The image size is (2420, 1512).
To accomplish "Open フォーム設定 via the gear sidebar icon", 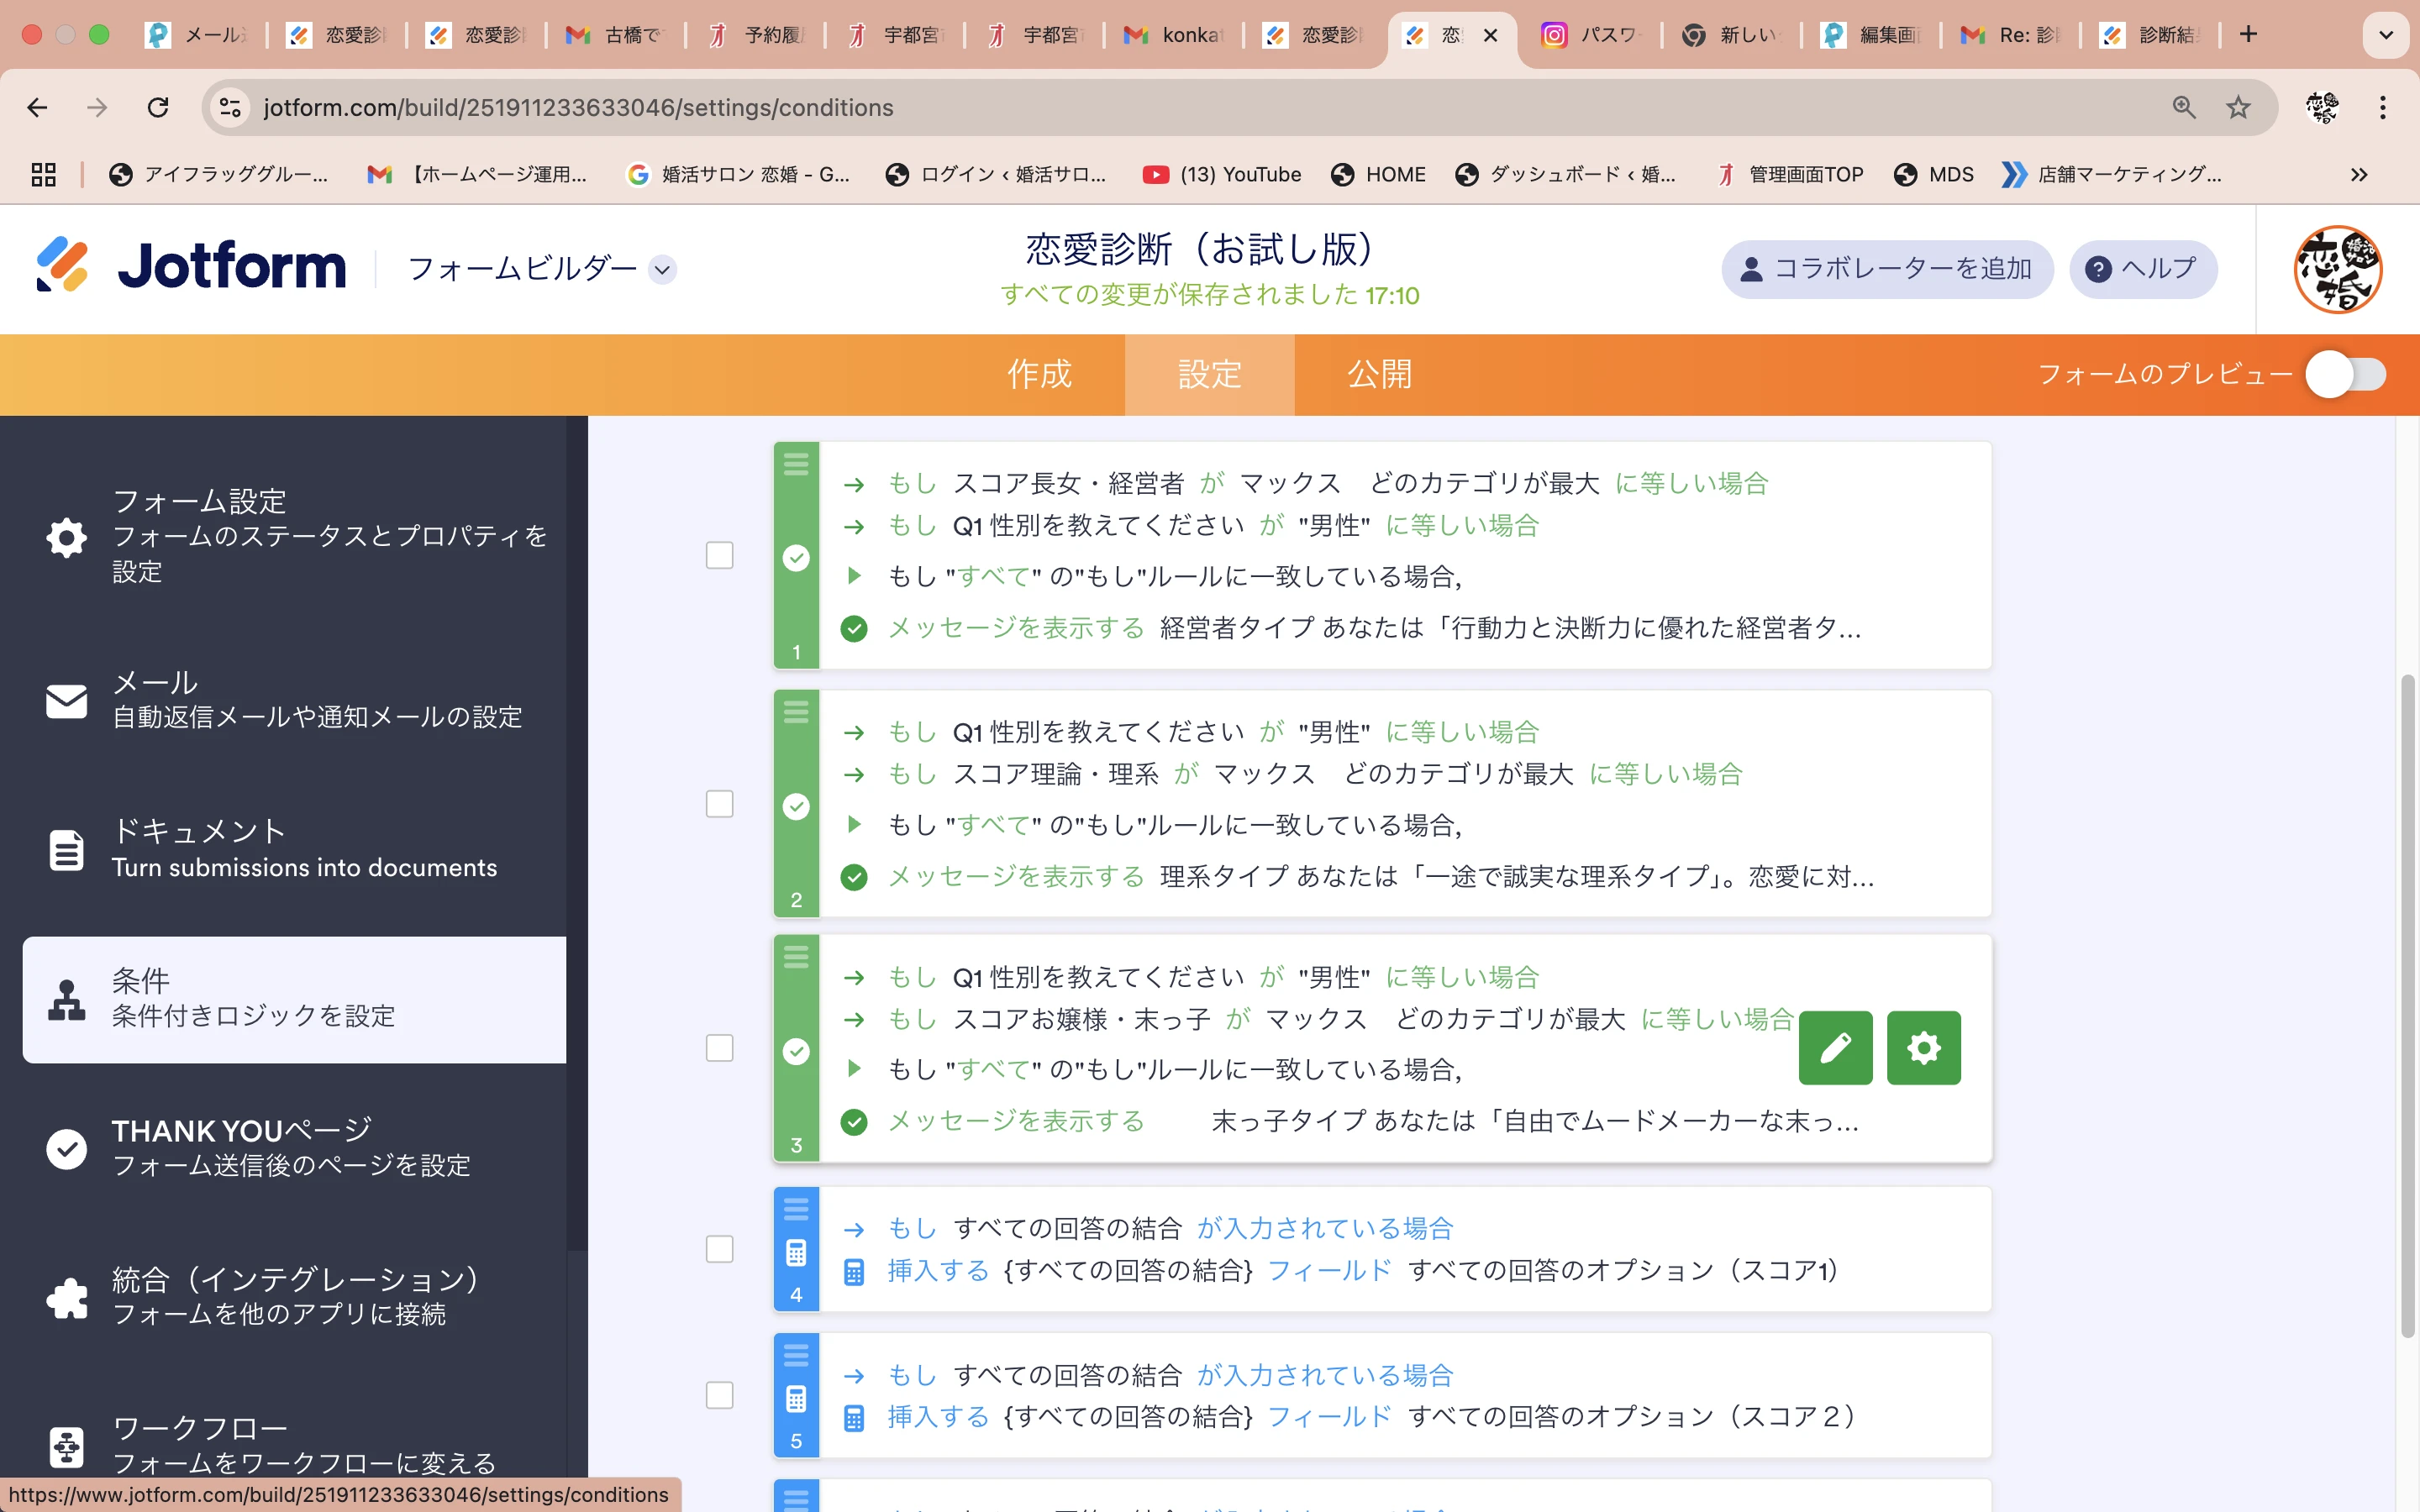I will (65, 537).
